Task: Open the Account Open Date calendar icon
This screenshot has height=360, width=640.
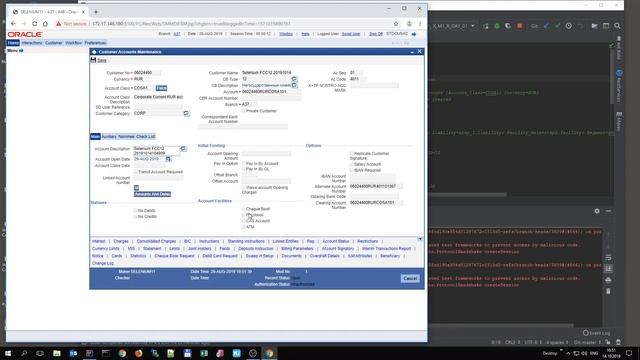Action: click(x=168, y=159)
